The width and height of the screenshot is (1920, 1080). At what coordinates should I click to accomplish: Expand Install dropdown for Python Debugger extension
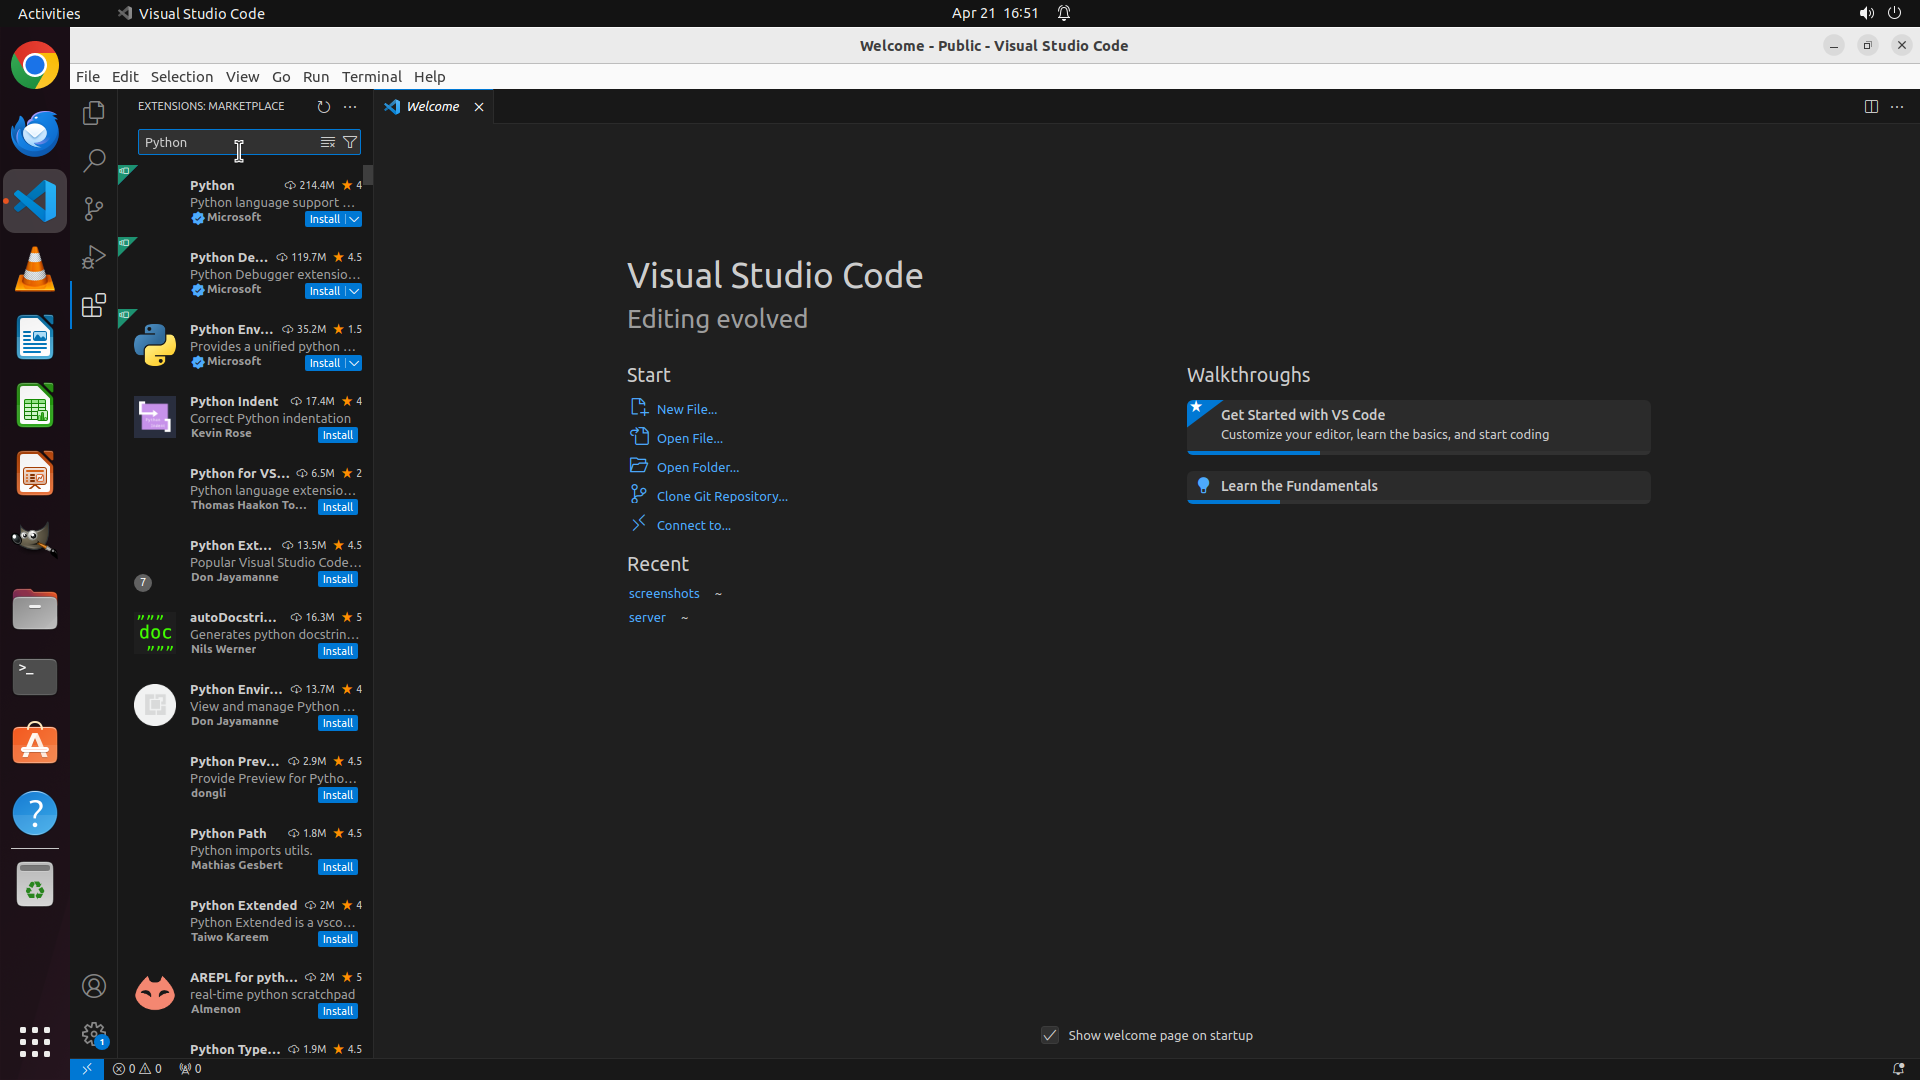[x=354, y=291]
